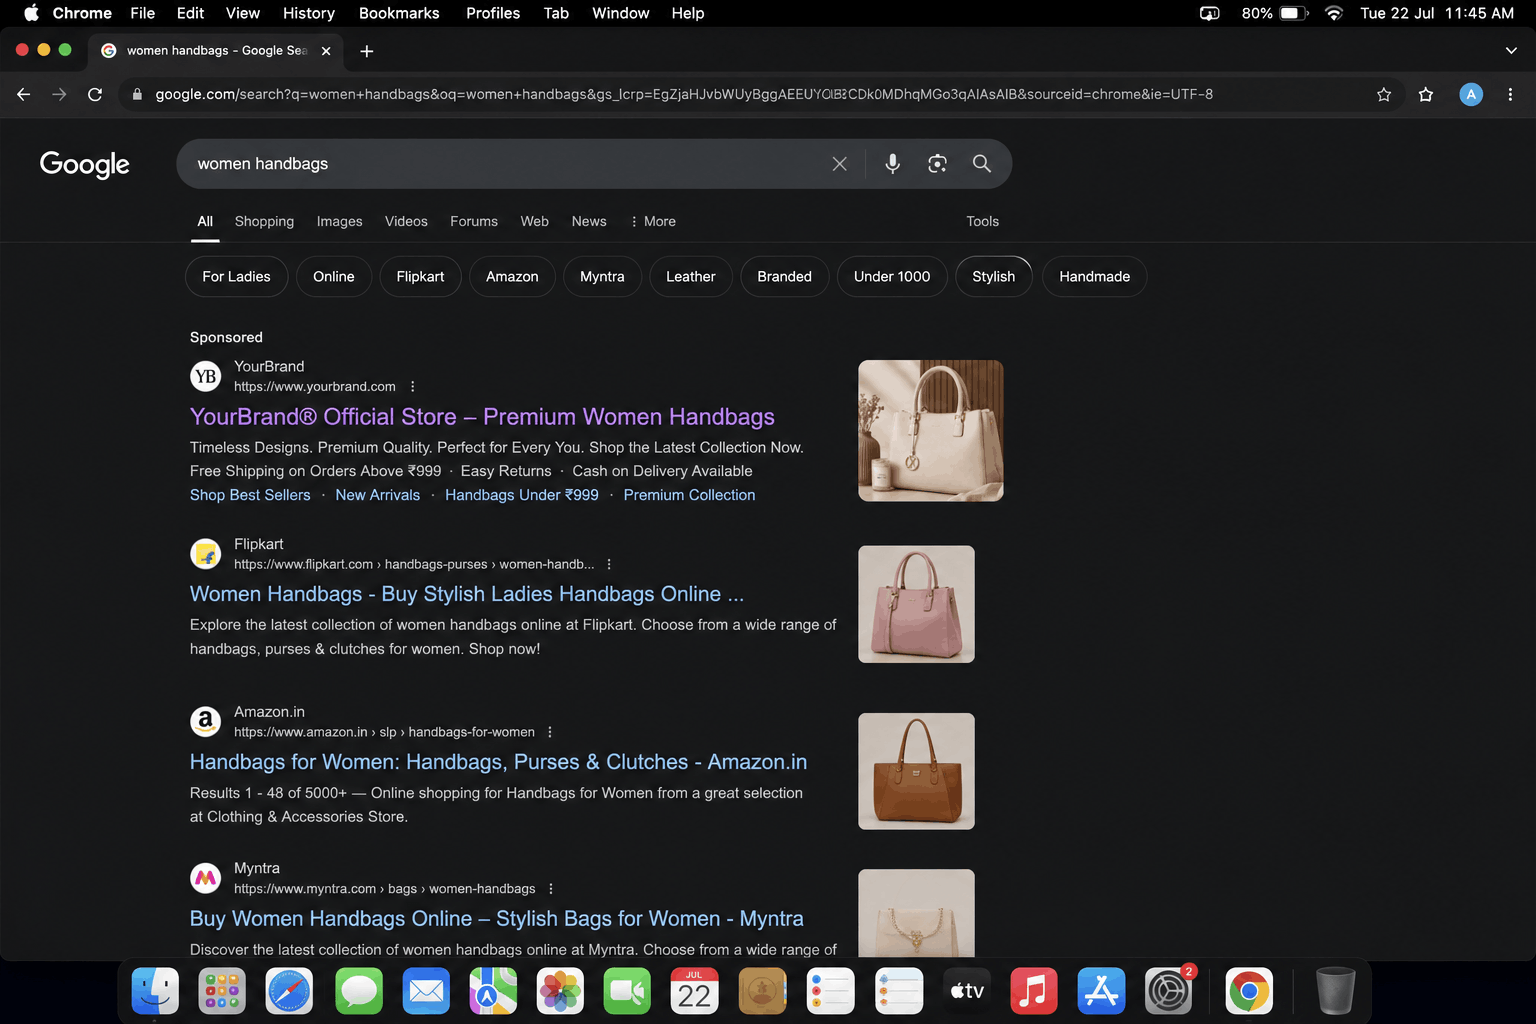Open Photos app from the dock
This screenshot has width=1536, height=1024.
[561, 992]
